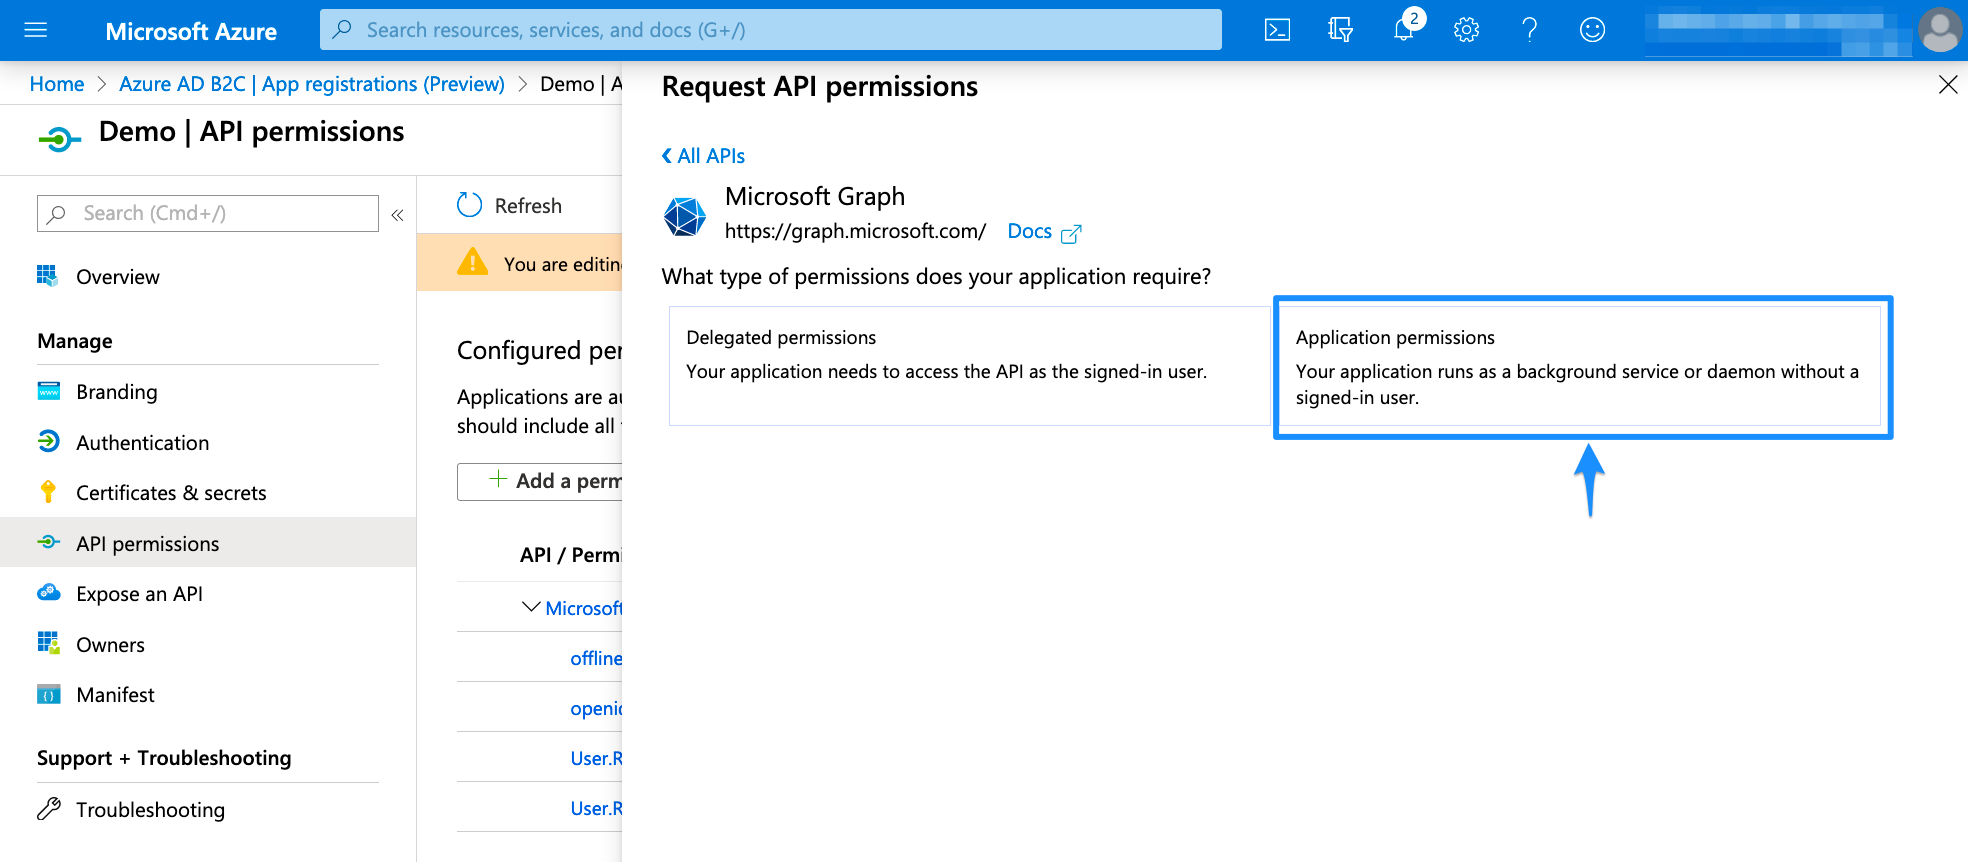
Task: Select Application permissions option
Action: 1582,367
